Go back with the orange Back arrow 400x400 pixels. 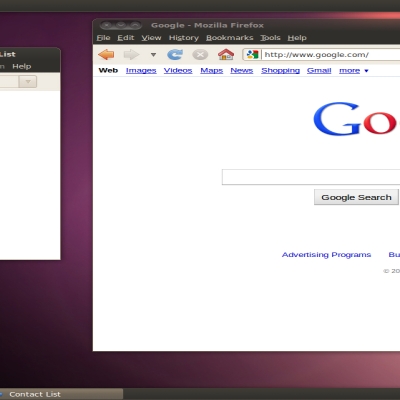pyautogui.click(x=106, y=54)
